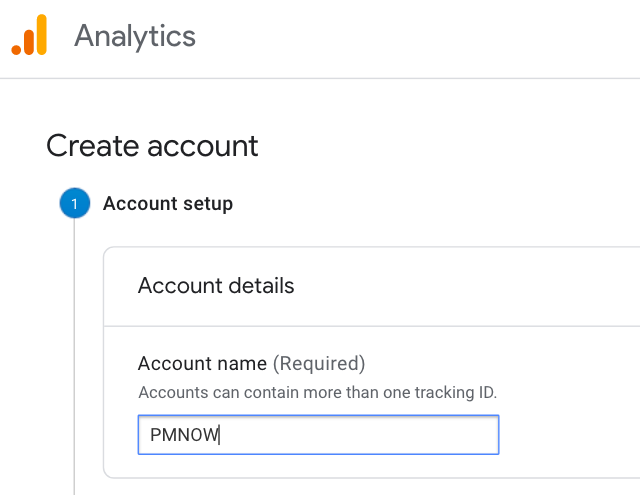
Task: Click the blank header area right of Analytics
Action: click(x=416, y=37)
